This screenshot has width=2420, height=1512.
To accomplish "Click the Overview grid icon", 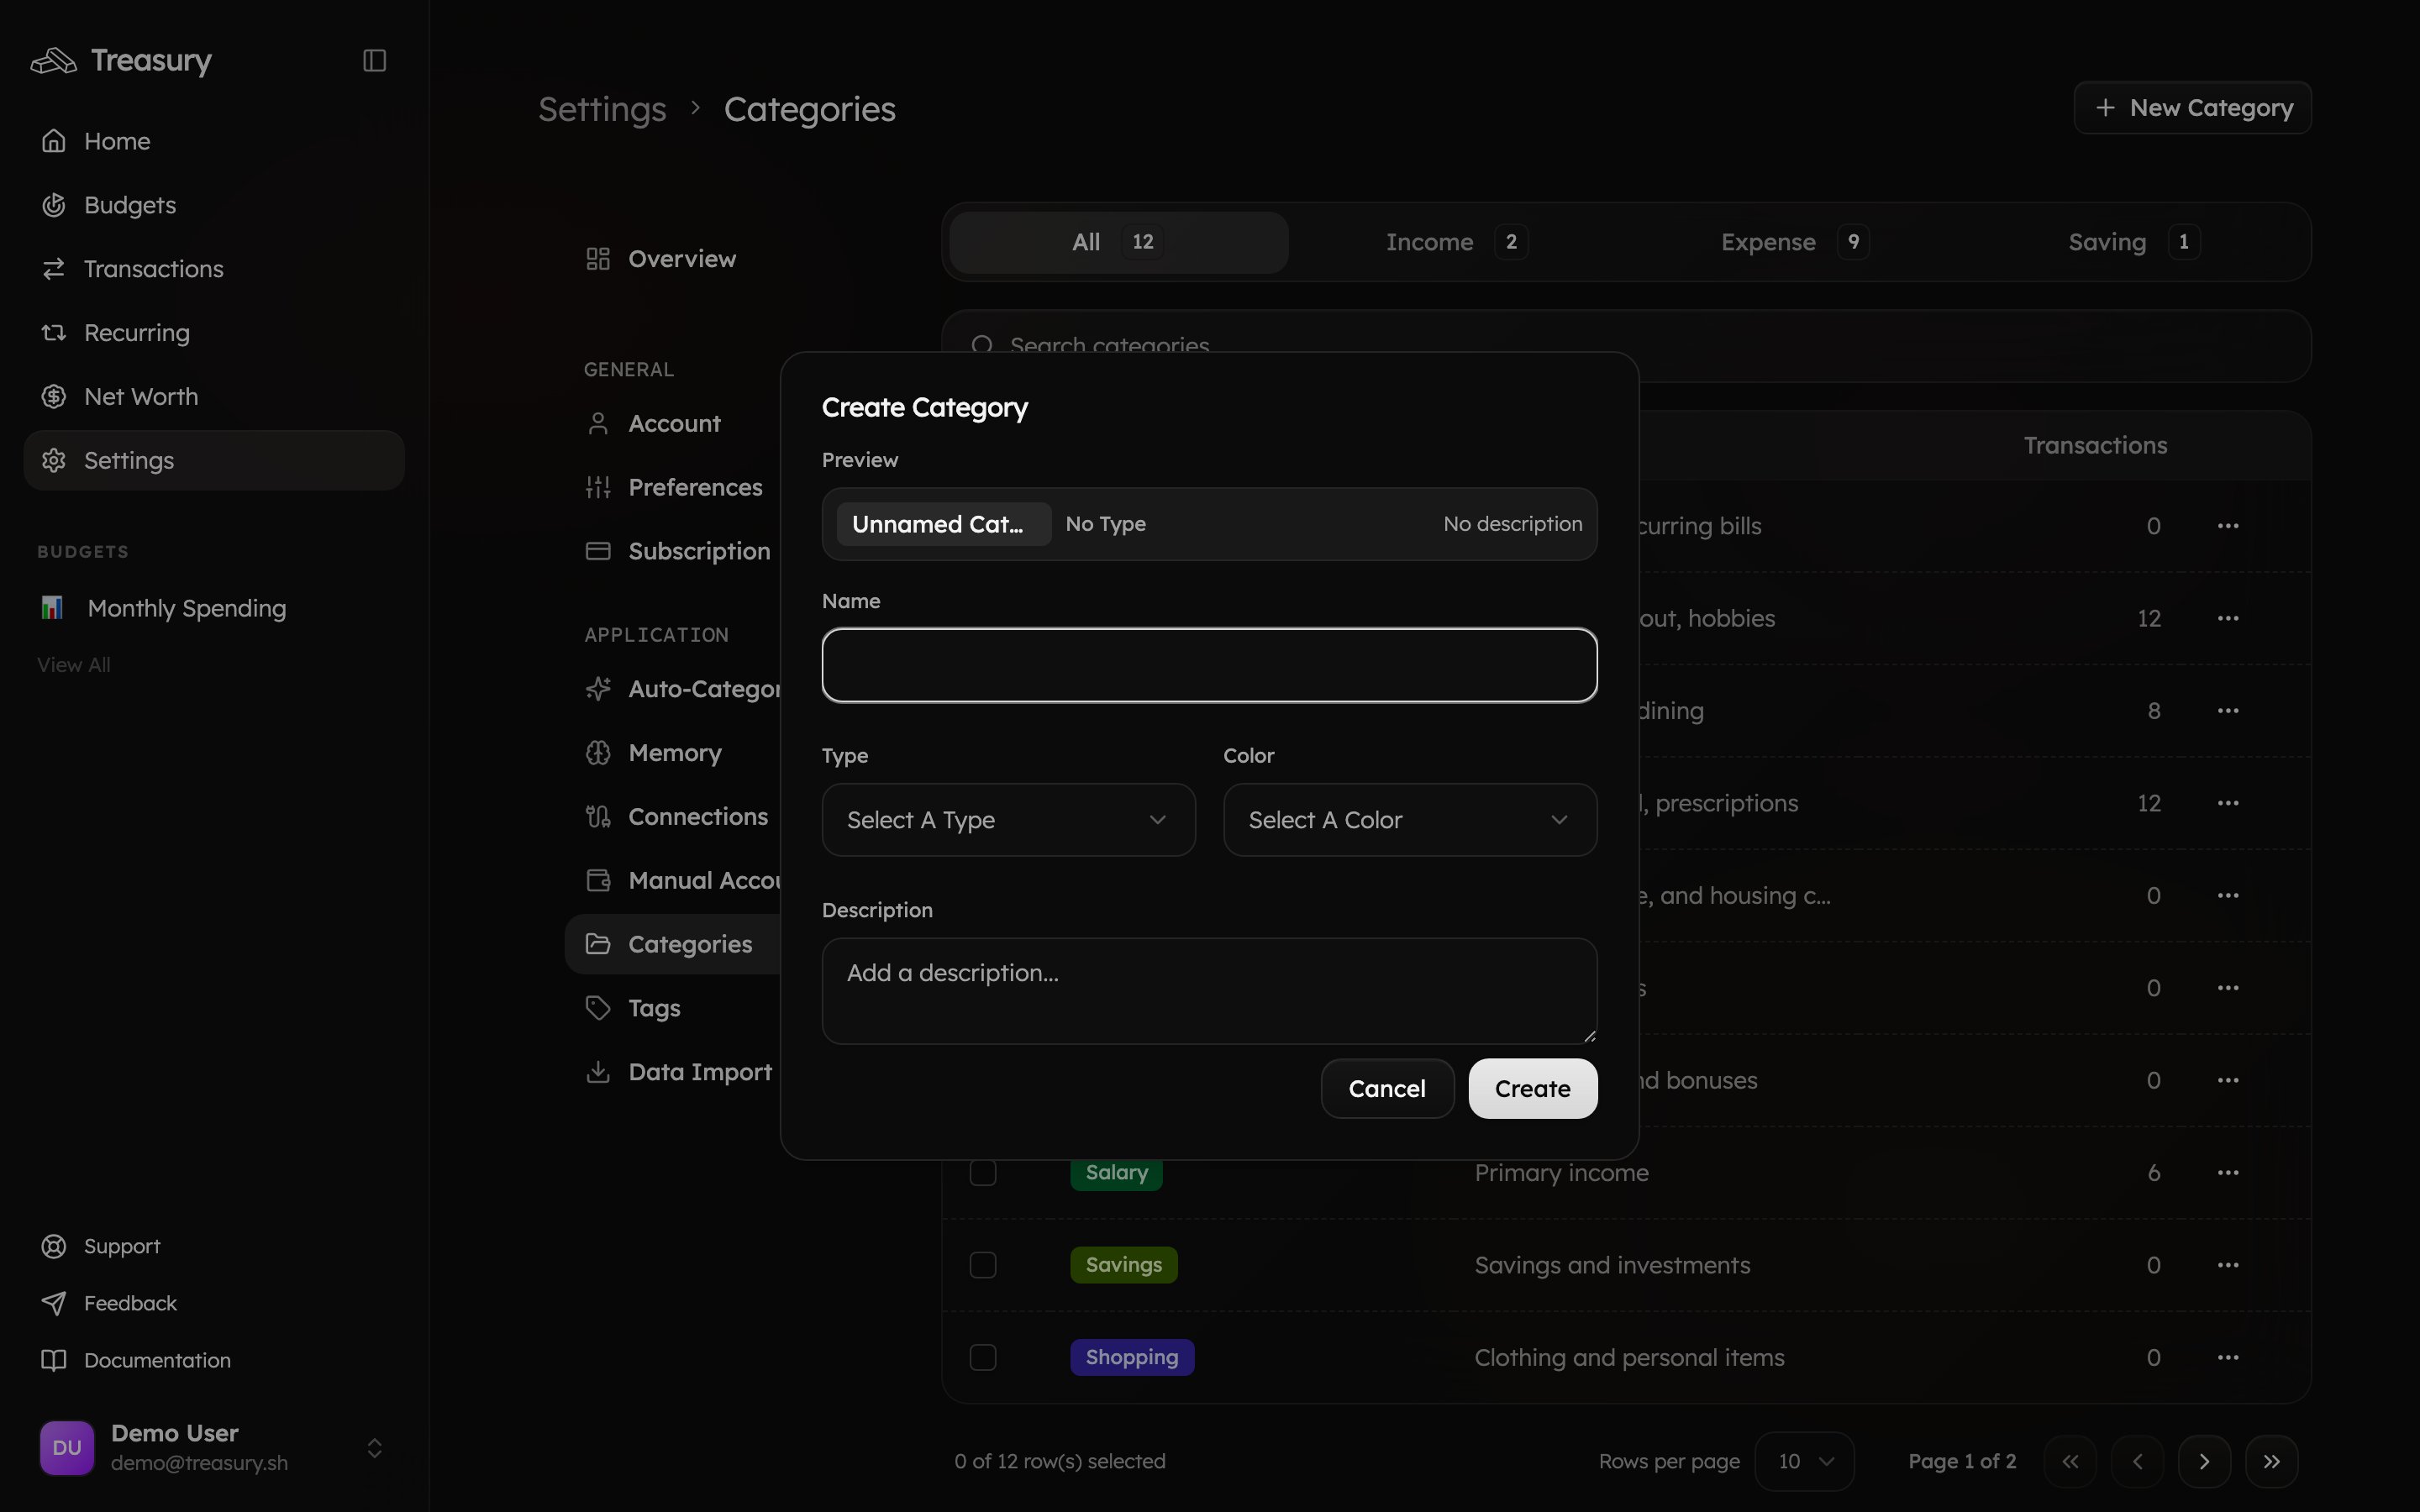I will 598,259.
